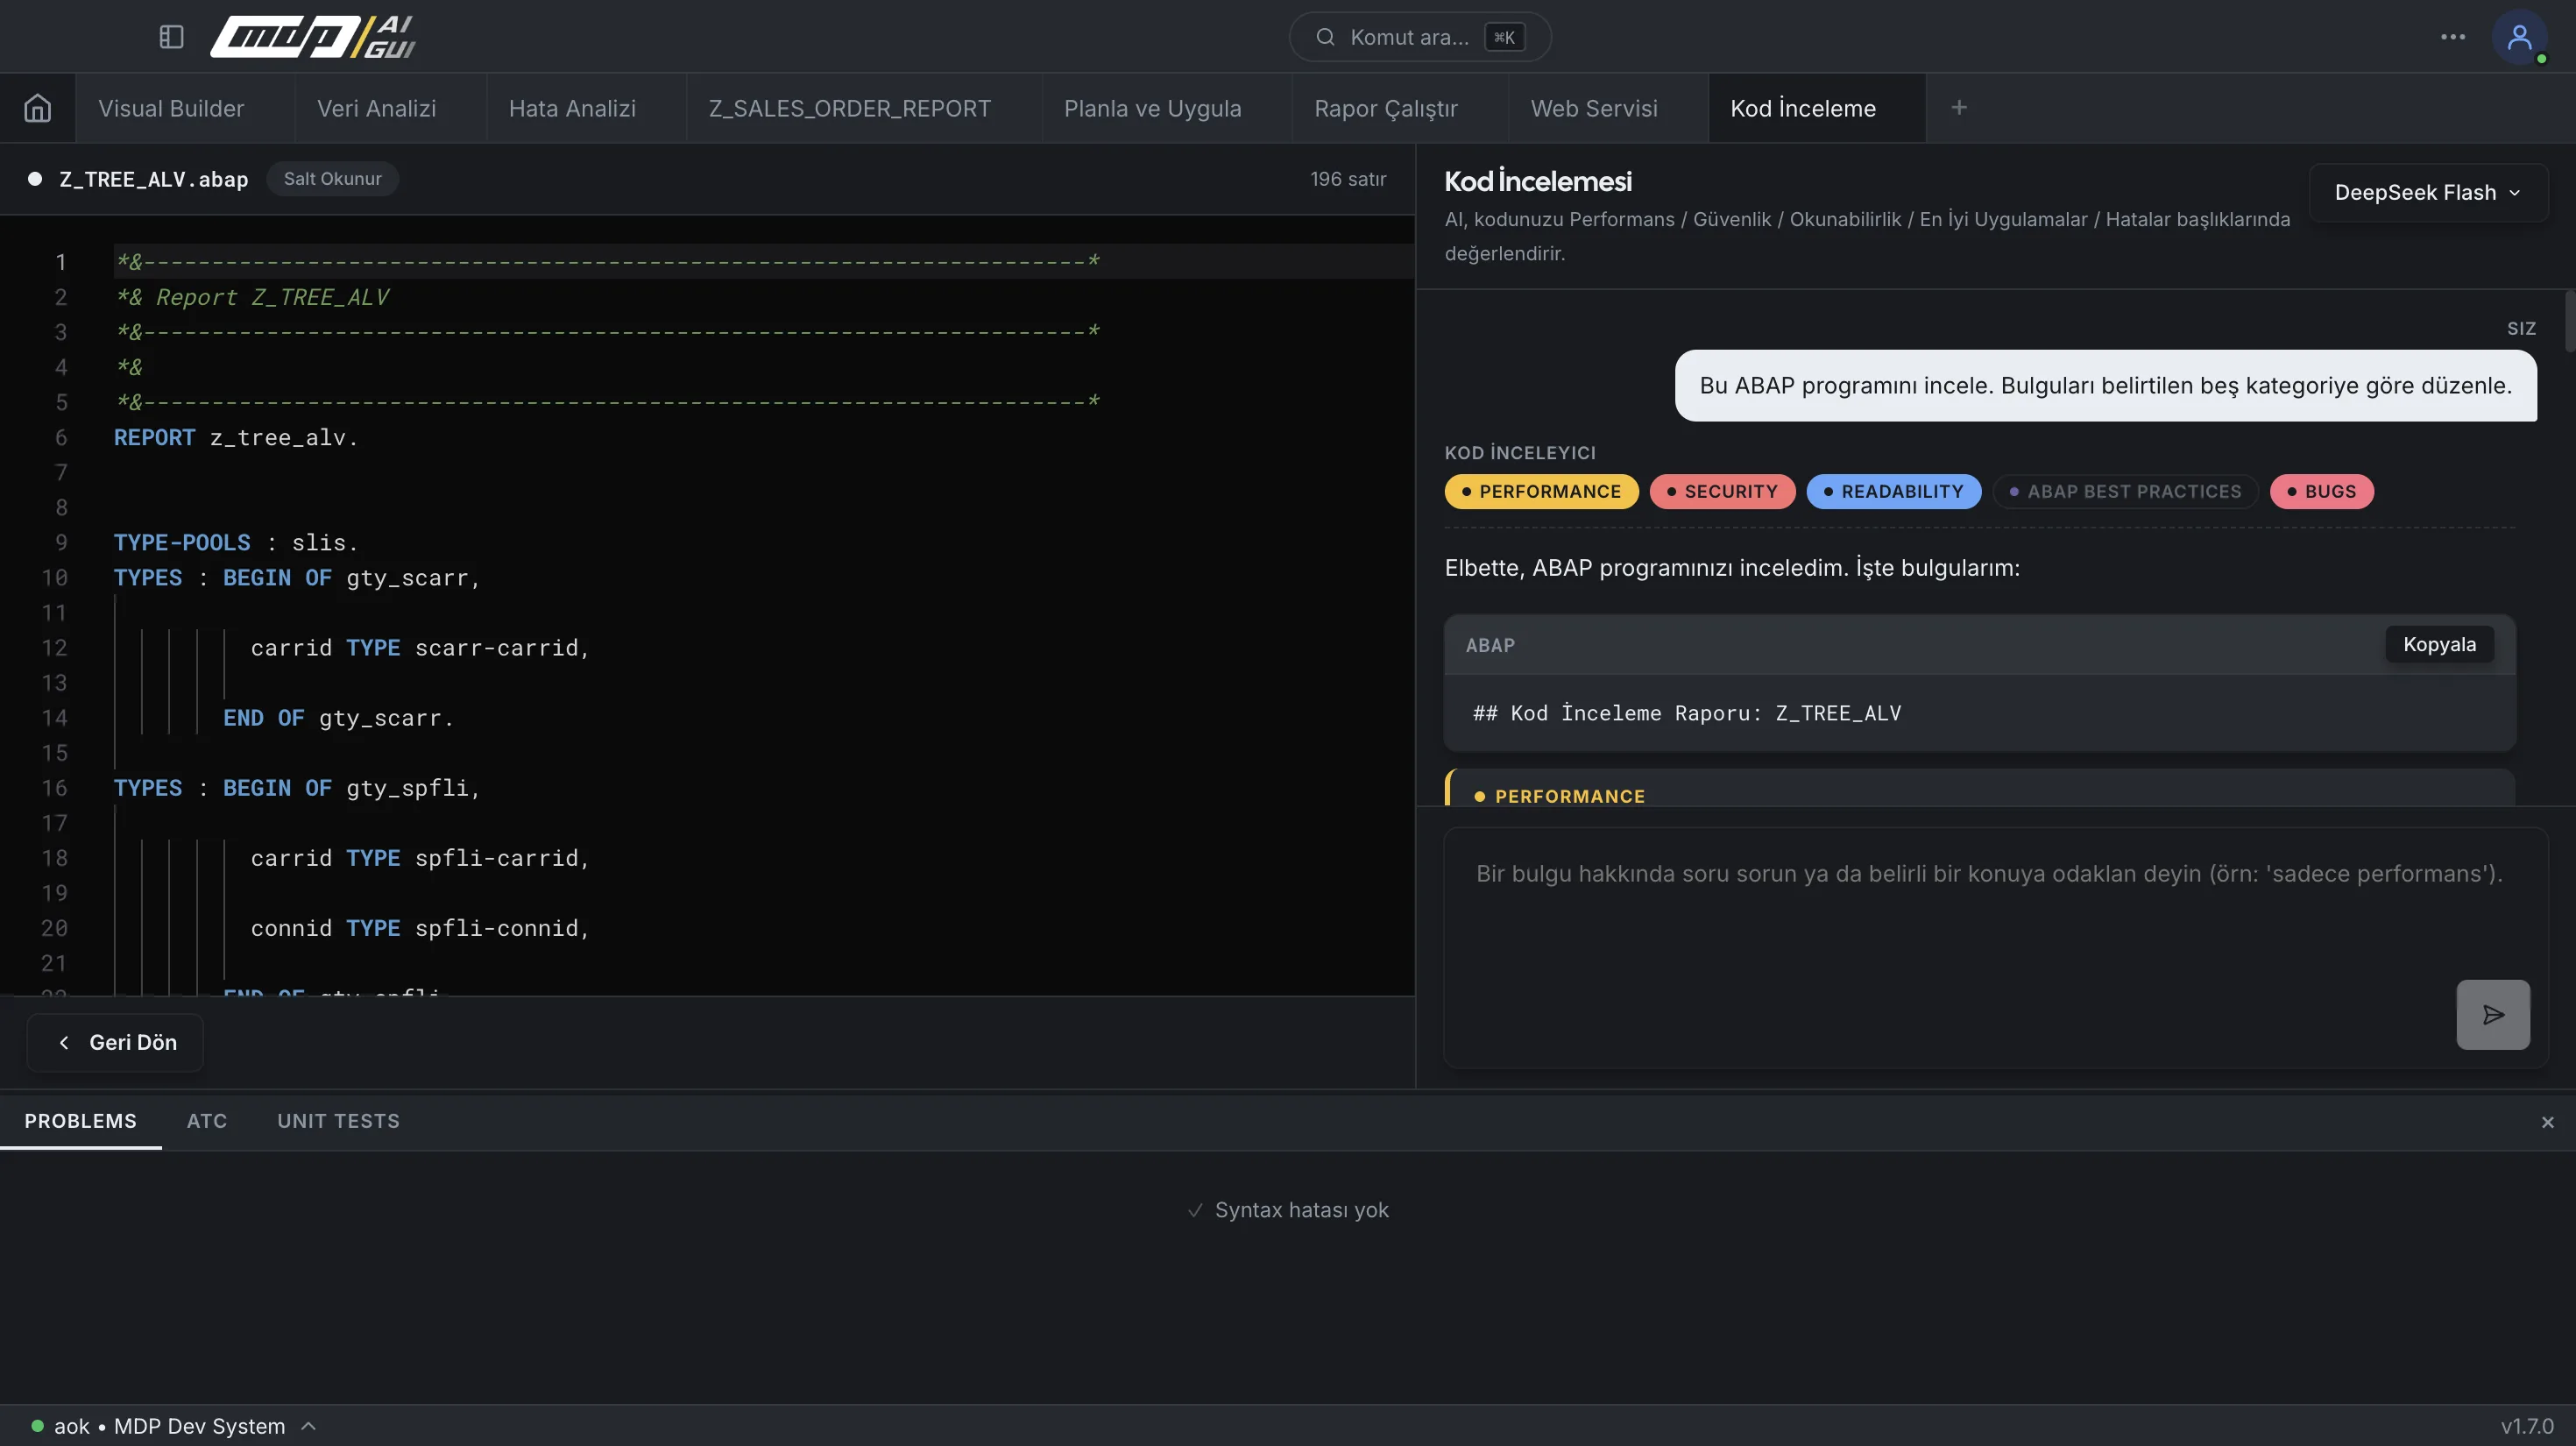
Task: Expand the aok MDP Dev System selector
Action: click(x=174, y=1426)
